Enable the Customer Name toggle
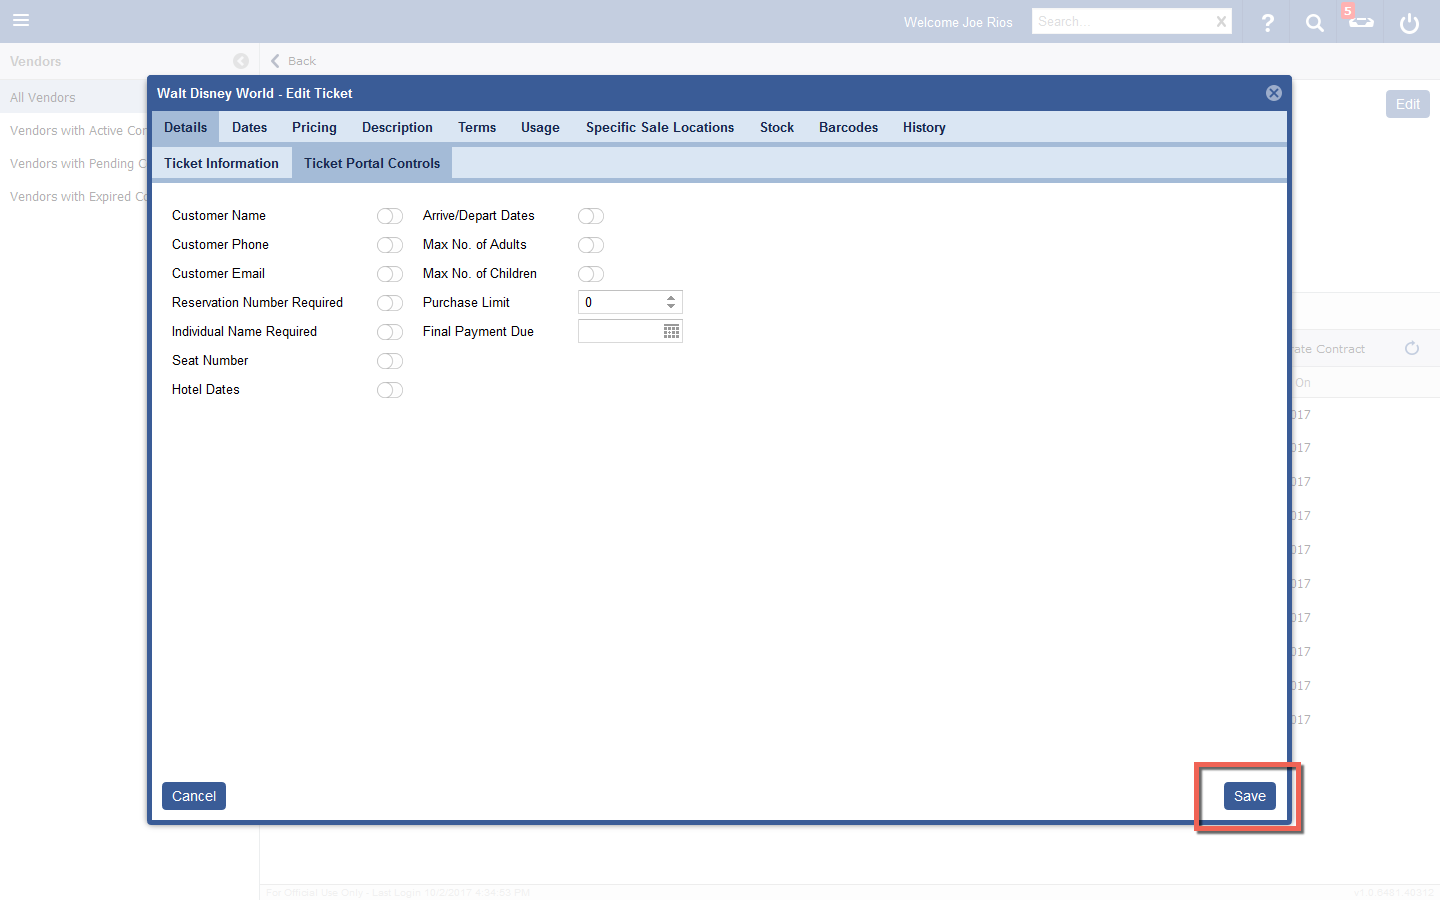1440x900 pixels. pyautogui.click(x=389, y=216)
